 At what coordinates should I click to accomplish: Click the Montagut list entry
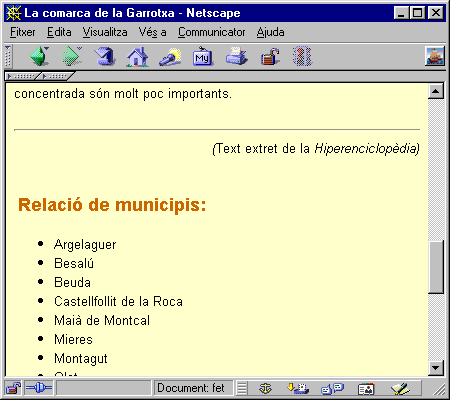pyautogui.click(x=81, y=359)
